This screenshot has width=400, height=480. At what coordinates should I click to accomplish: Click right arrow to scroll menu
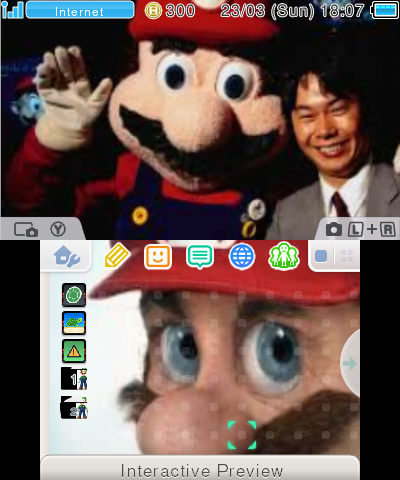(x=350, y=363)
